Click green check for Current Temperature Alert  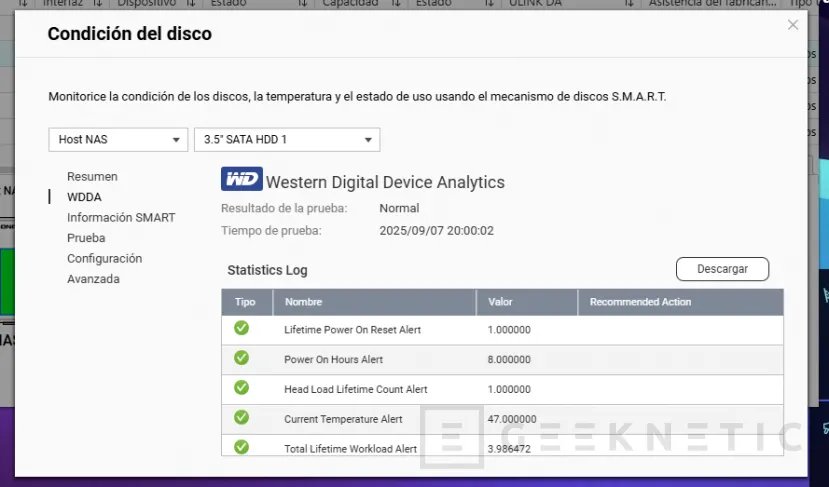pyautogui.click(x=242, y=417)
